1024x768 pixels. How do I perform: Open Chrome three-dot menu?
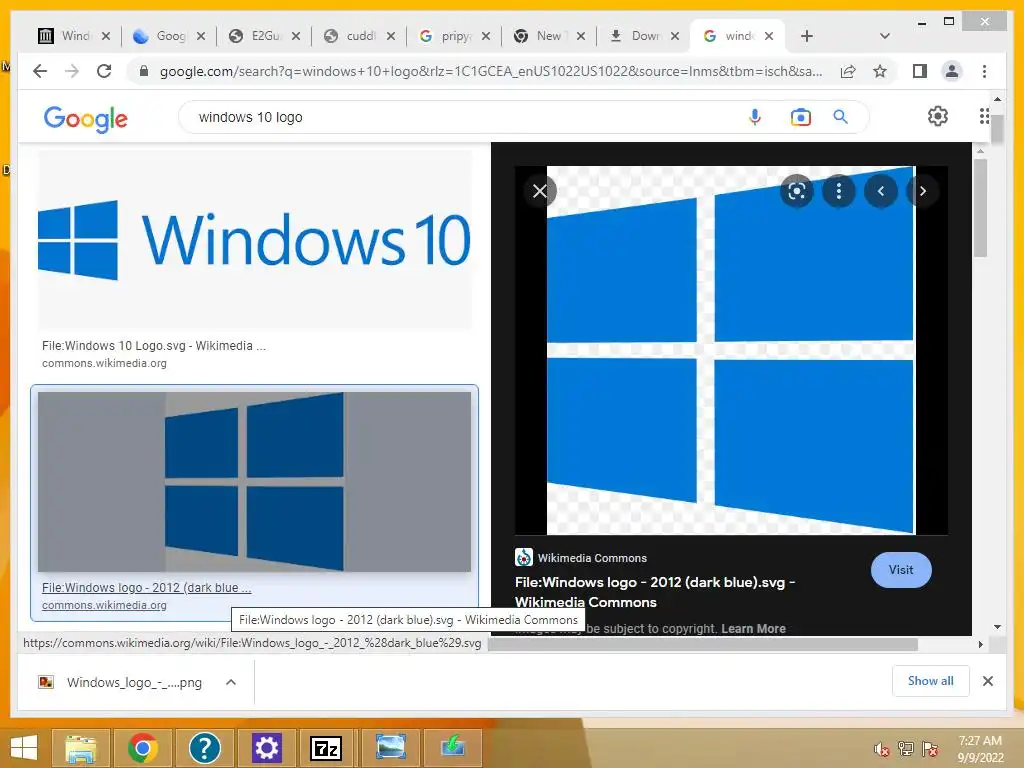pos(984,71)
